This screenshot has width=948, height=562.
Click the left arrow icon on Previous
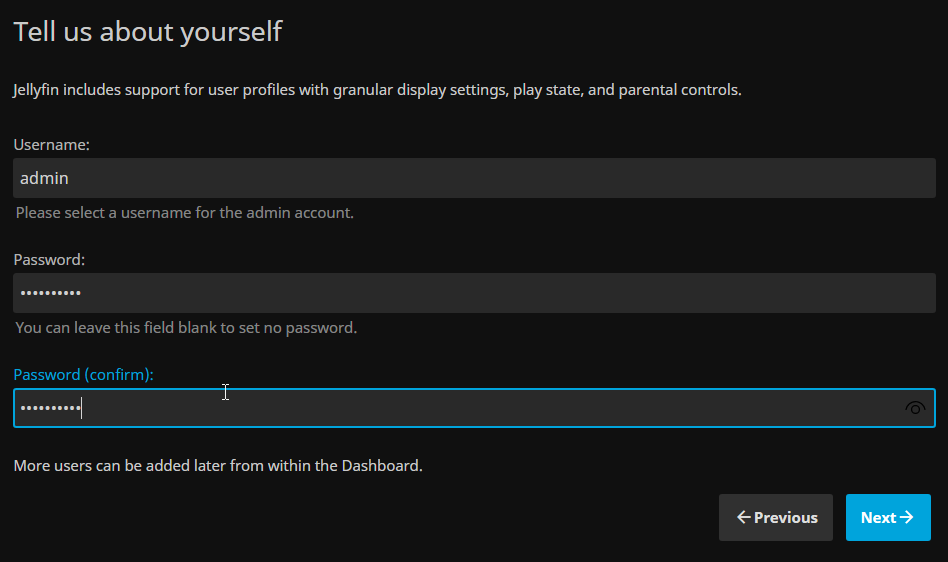[743, 517]
